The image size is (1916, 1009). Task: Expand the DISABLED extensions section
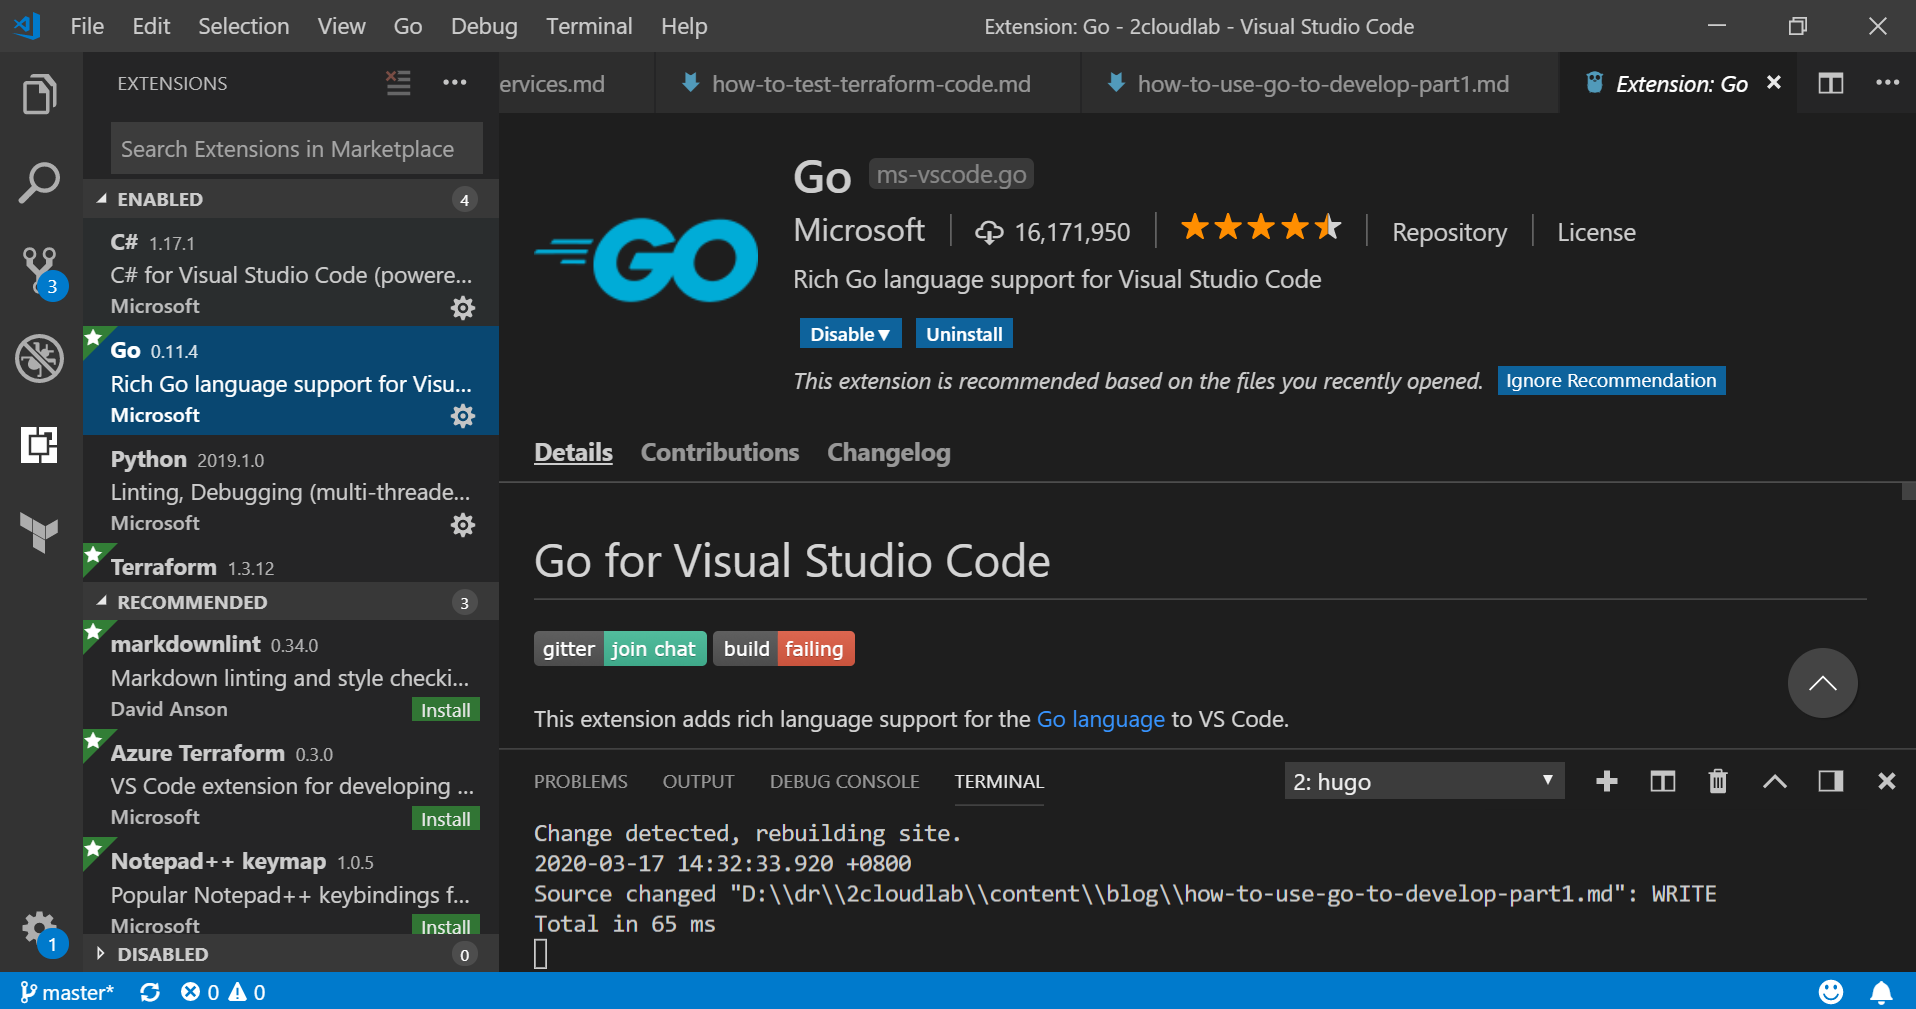291,954
